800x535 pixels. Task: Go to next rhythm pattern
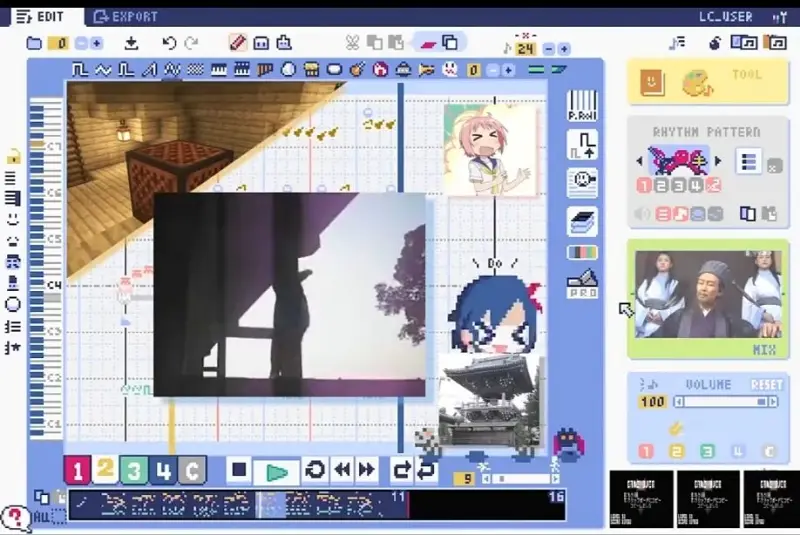pos(718,161)
